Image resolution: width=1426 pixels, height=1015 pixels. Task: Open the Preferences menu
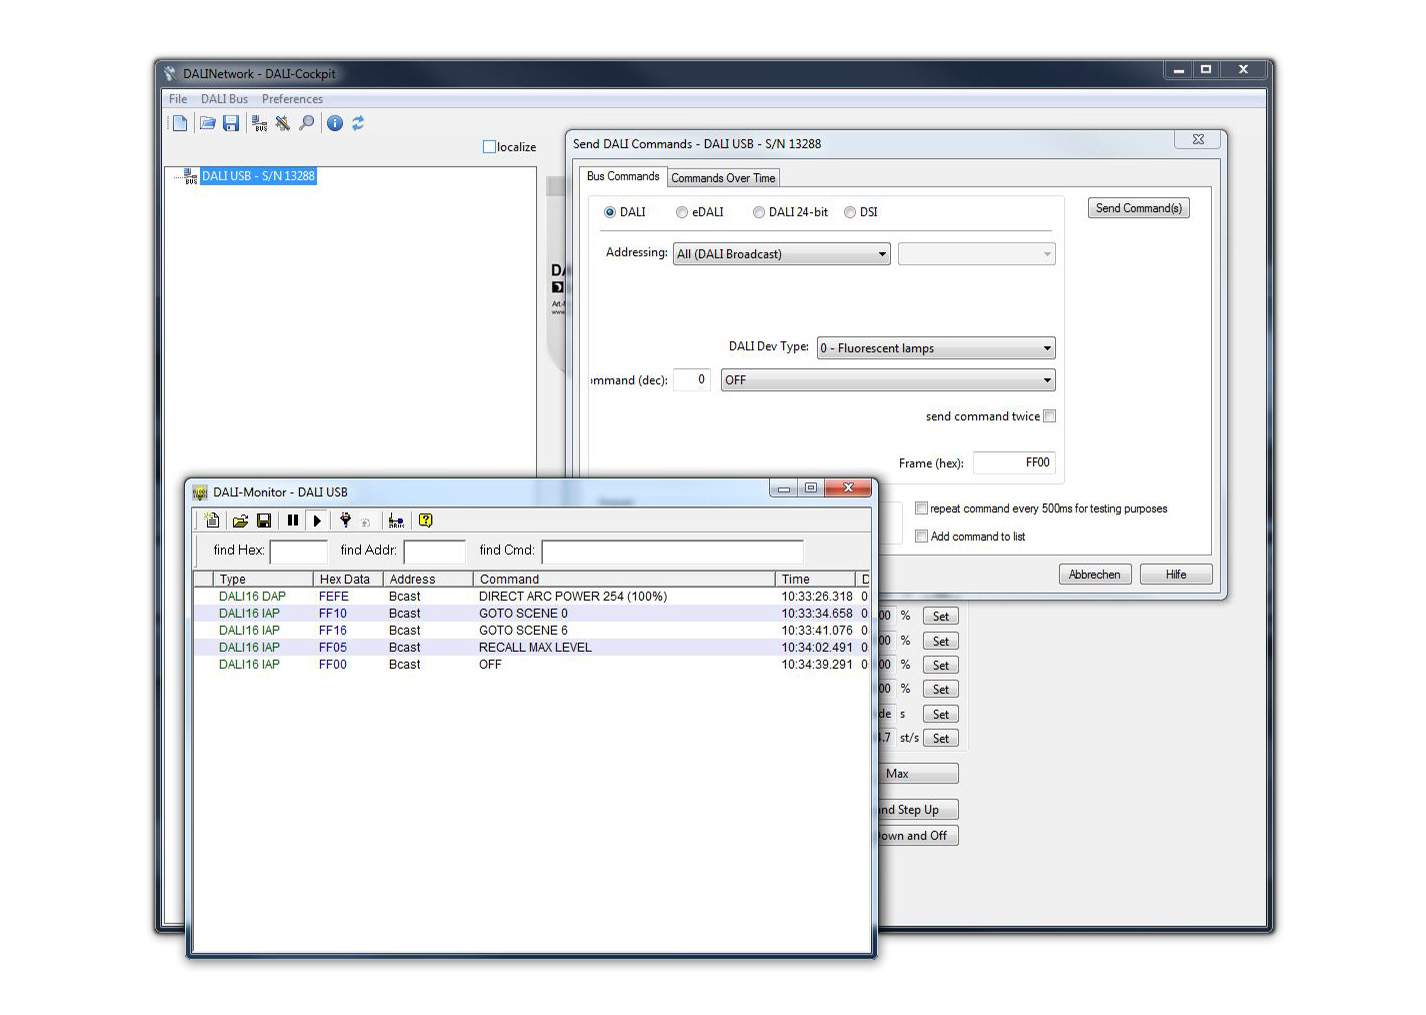click(292, 99)
